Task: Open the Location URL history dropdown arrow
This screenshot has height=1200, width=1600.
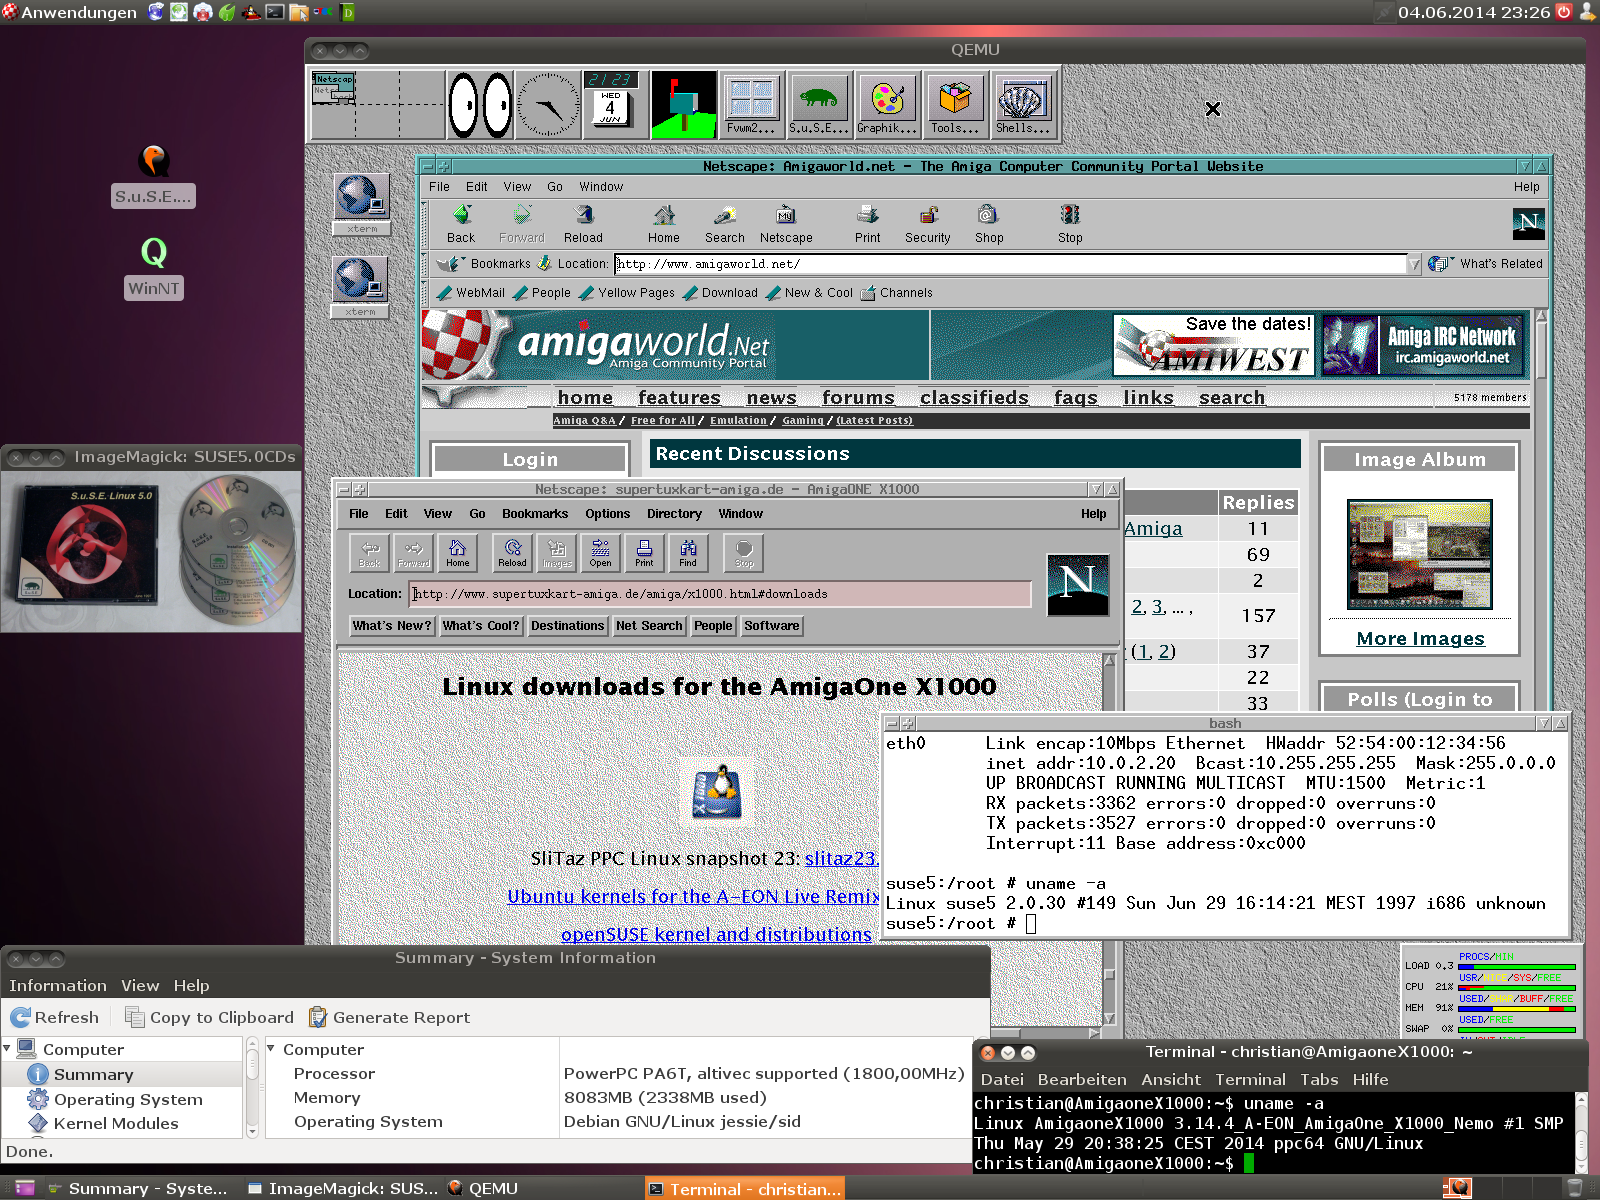Action: 1414,264
